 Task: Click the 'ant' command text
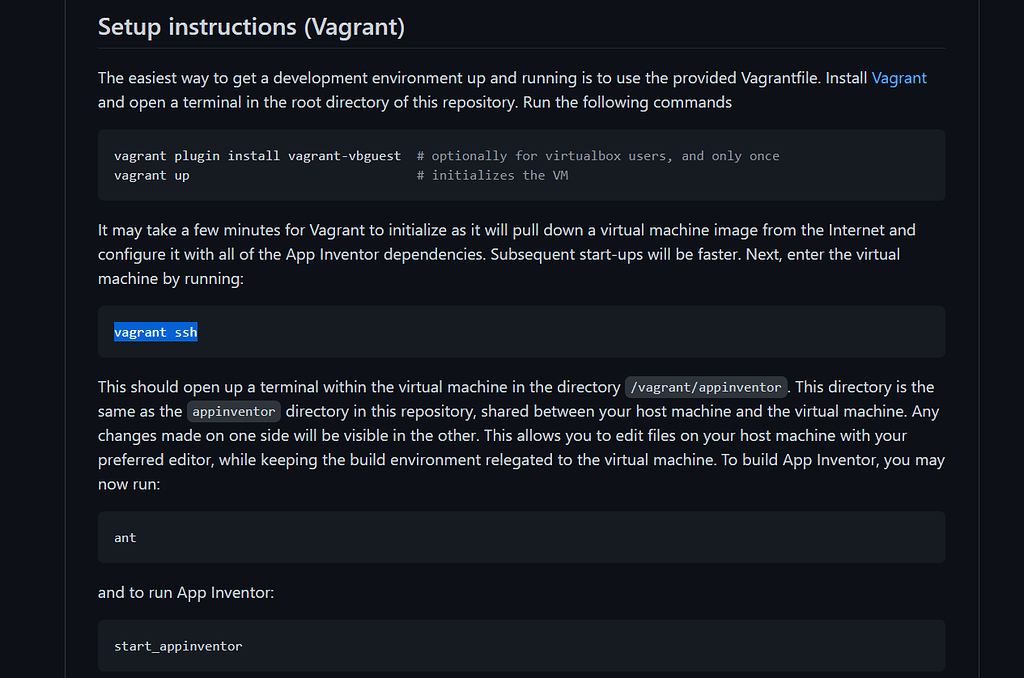(x=125, y=538)
